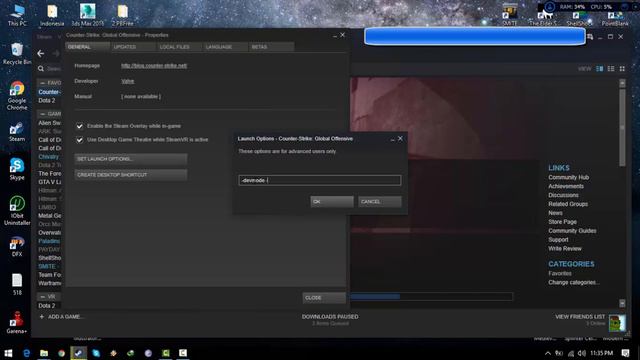640x360 pixels.
Task: Open Achievements link
Action: [566, 187]
